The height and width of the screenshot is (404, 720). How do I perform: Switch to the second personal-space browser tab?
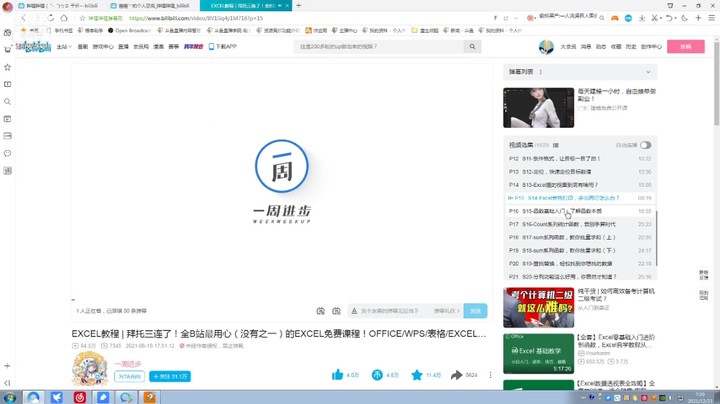coord(151,6)
